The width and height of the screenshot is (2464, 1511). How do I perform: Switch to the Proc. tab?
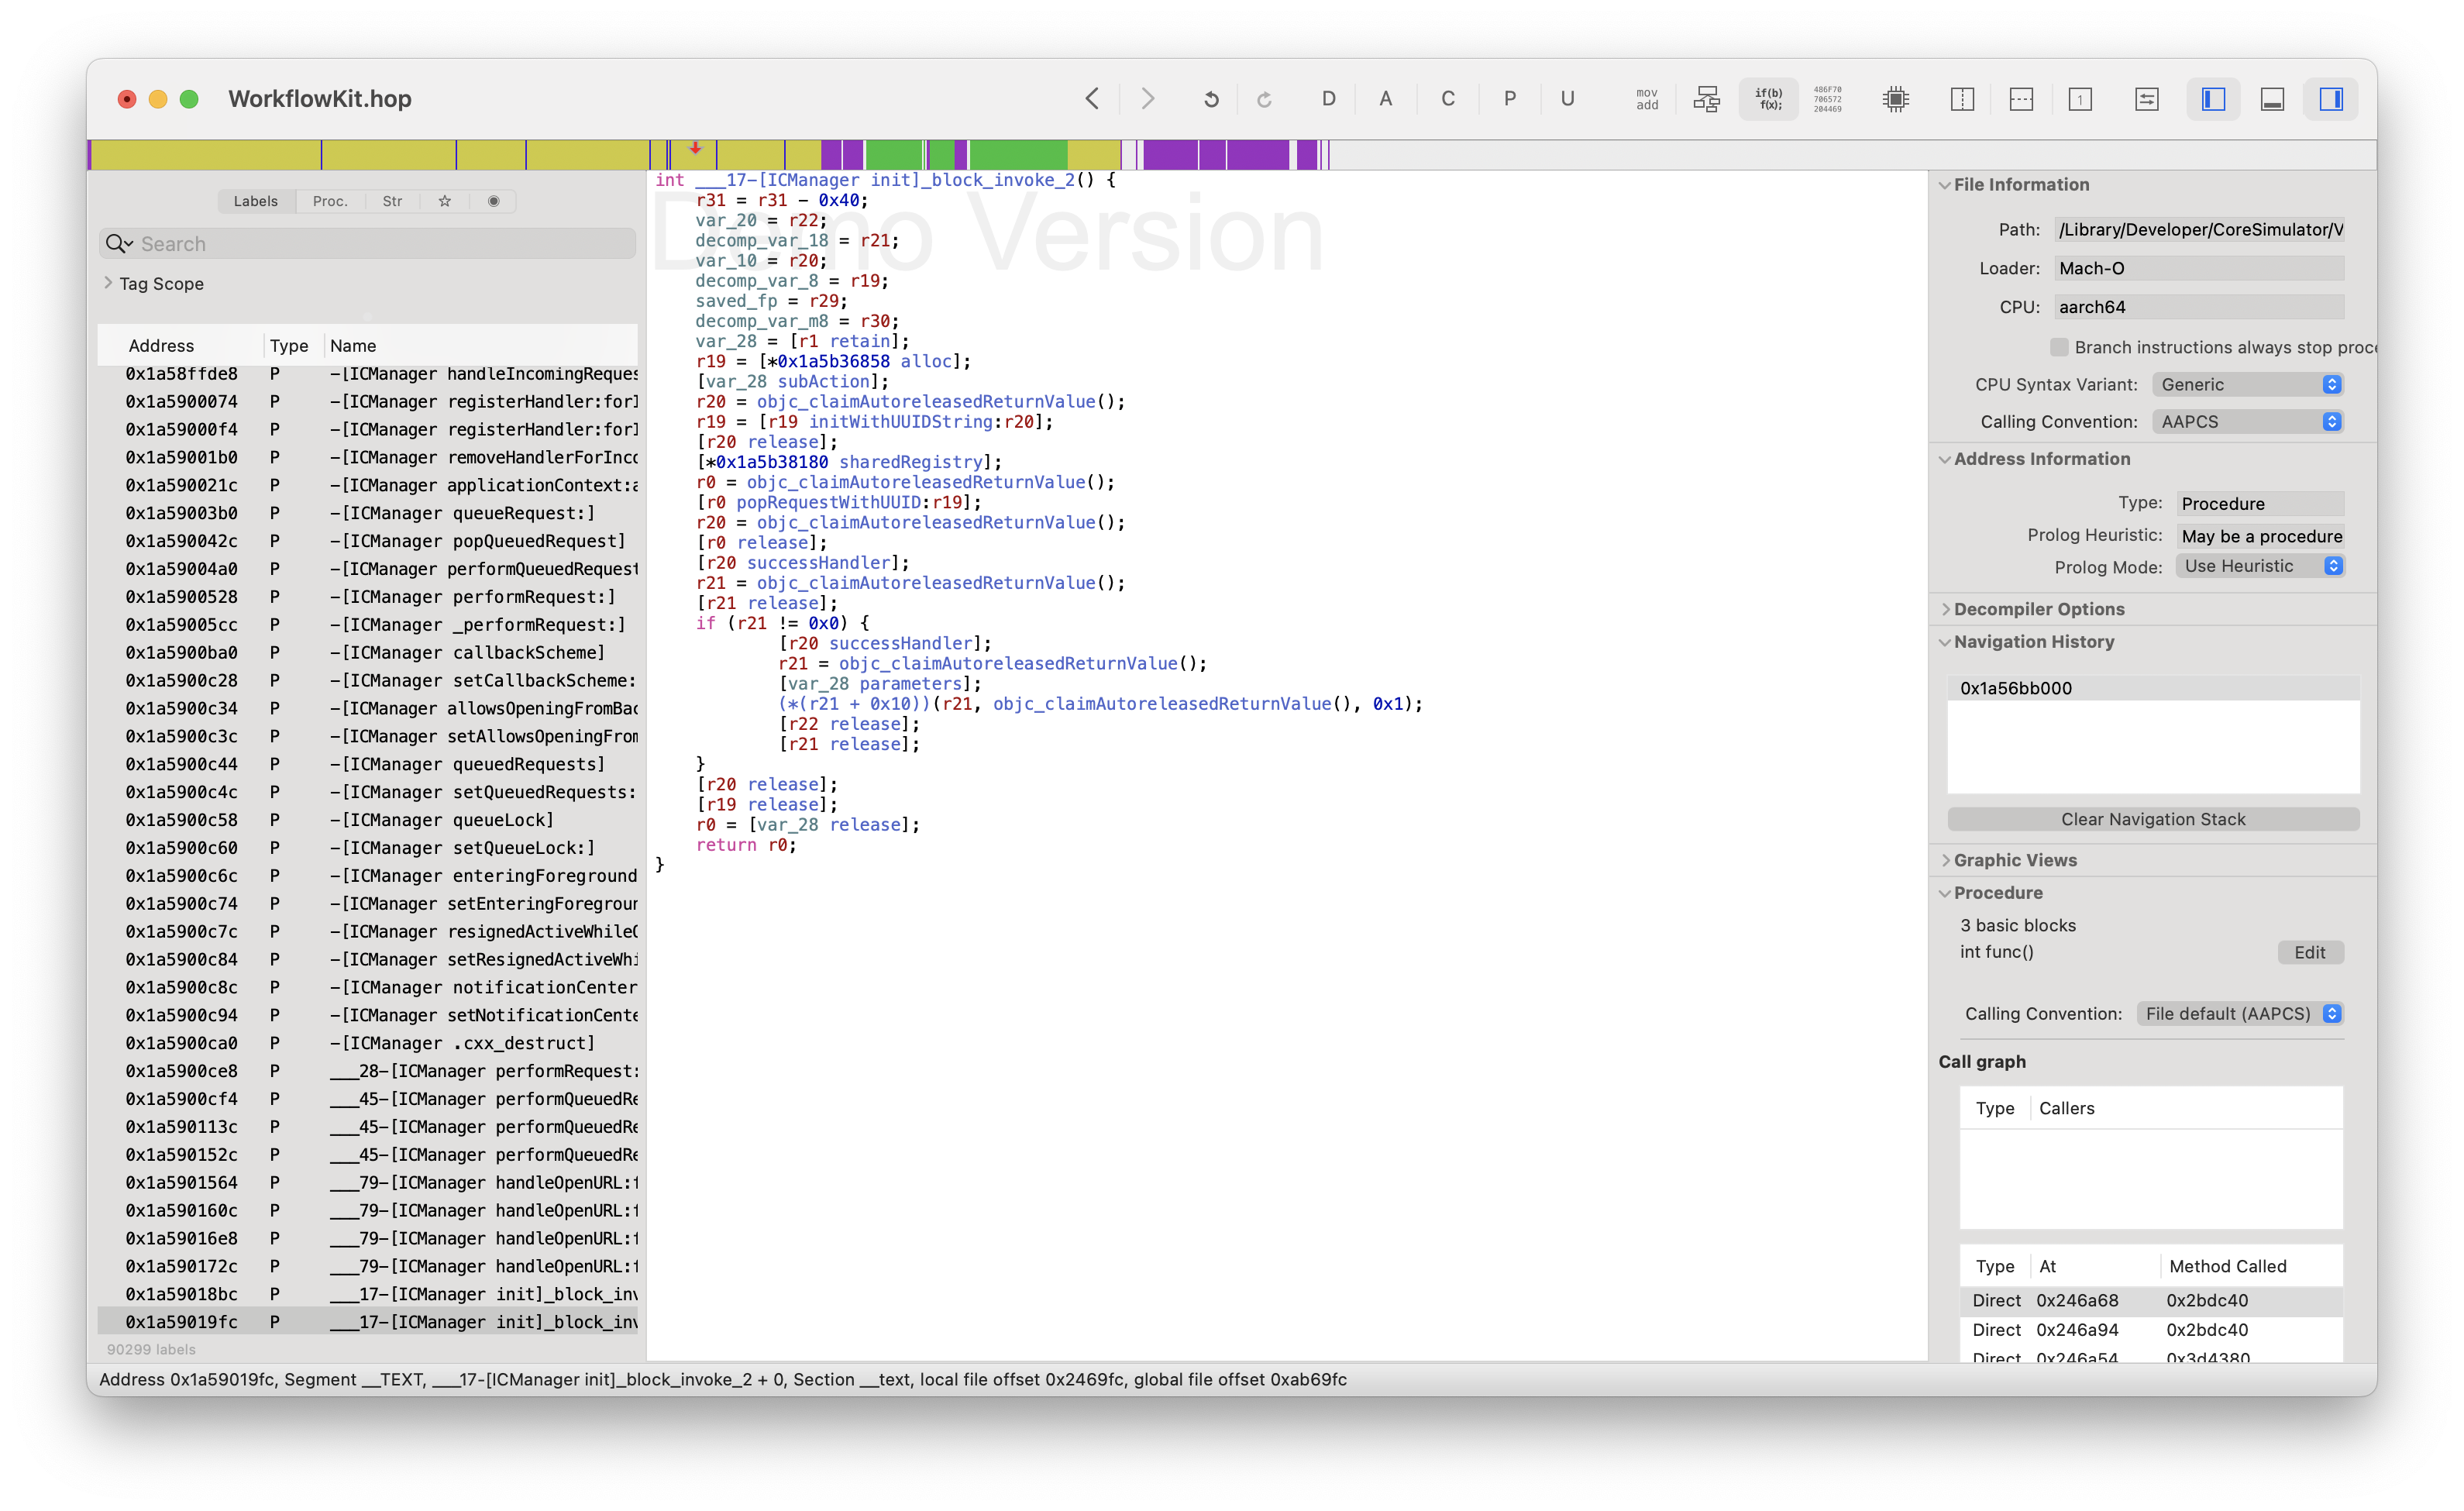(330, 201)
